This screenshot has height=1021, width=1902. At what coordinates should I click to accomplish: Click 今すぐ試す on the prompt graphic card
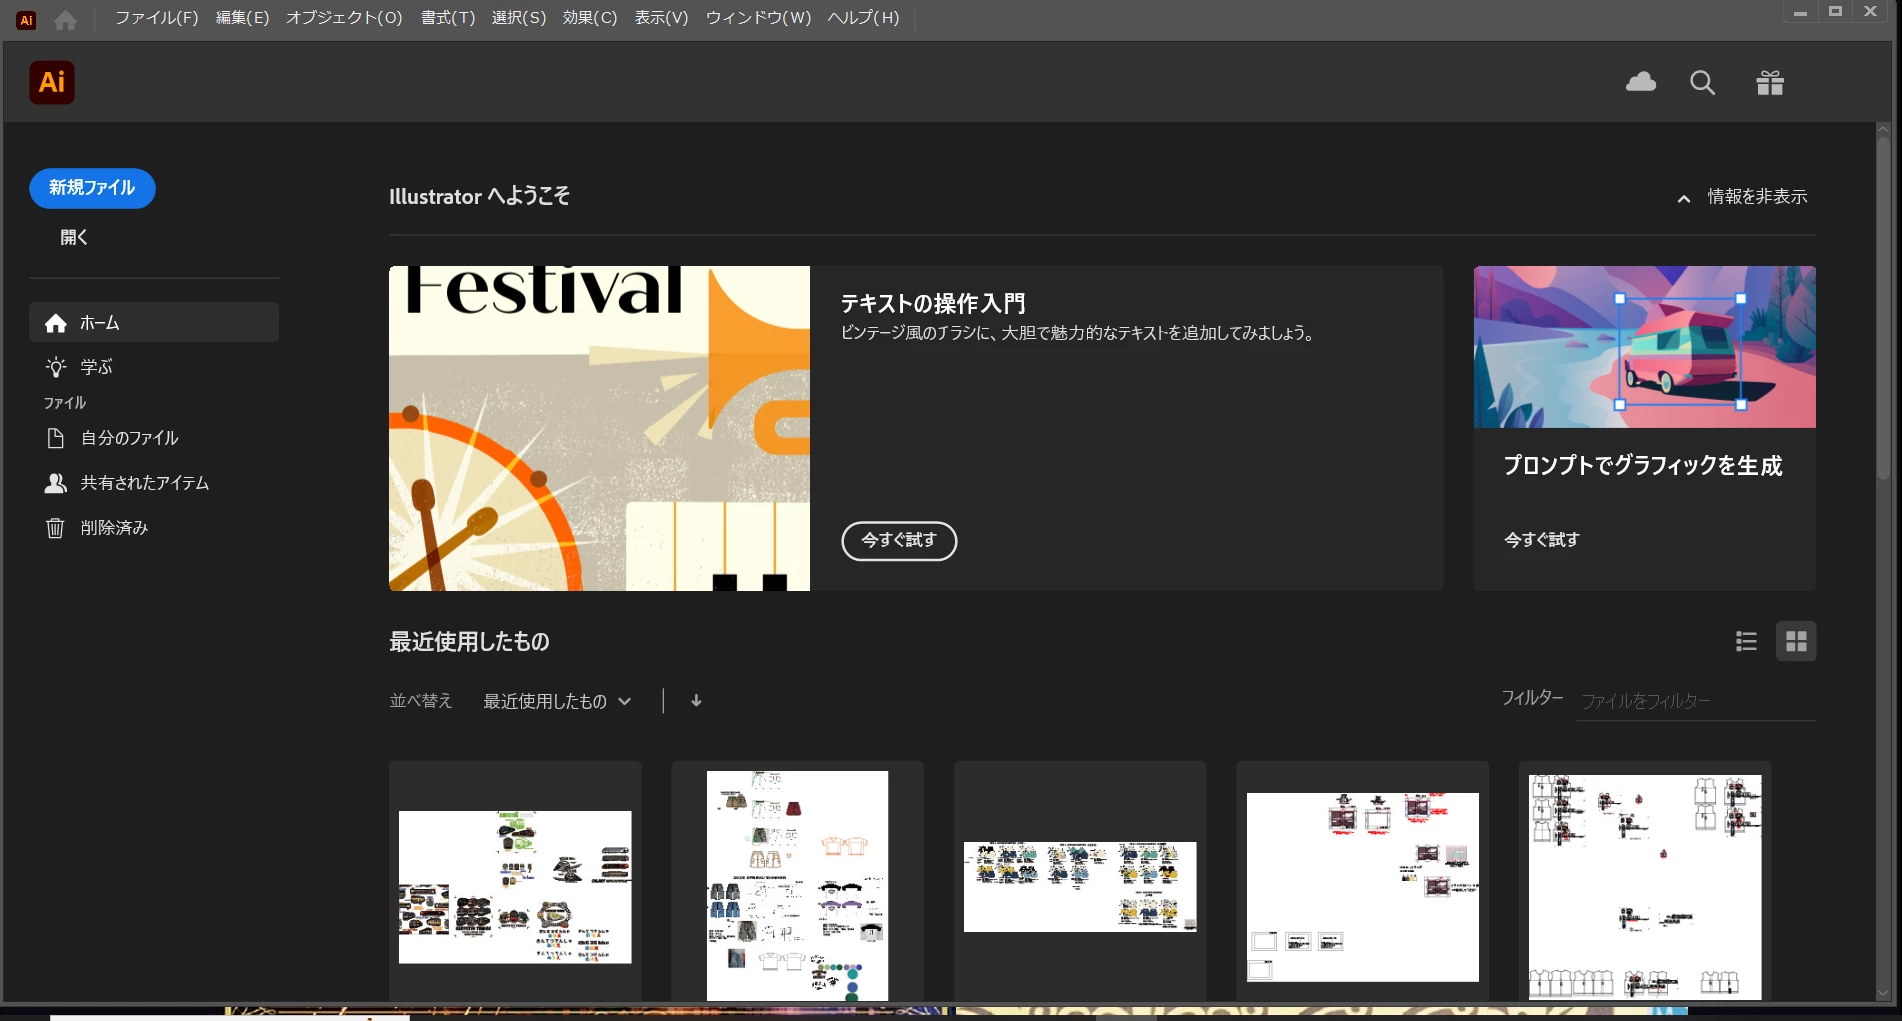[1542, 540]
